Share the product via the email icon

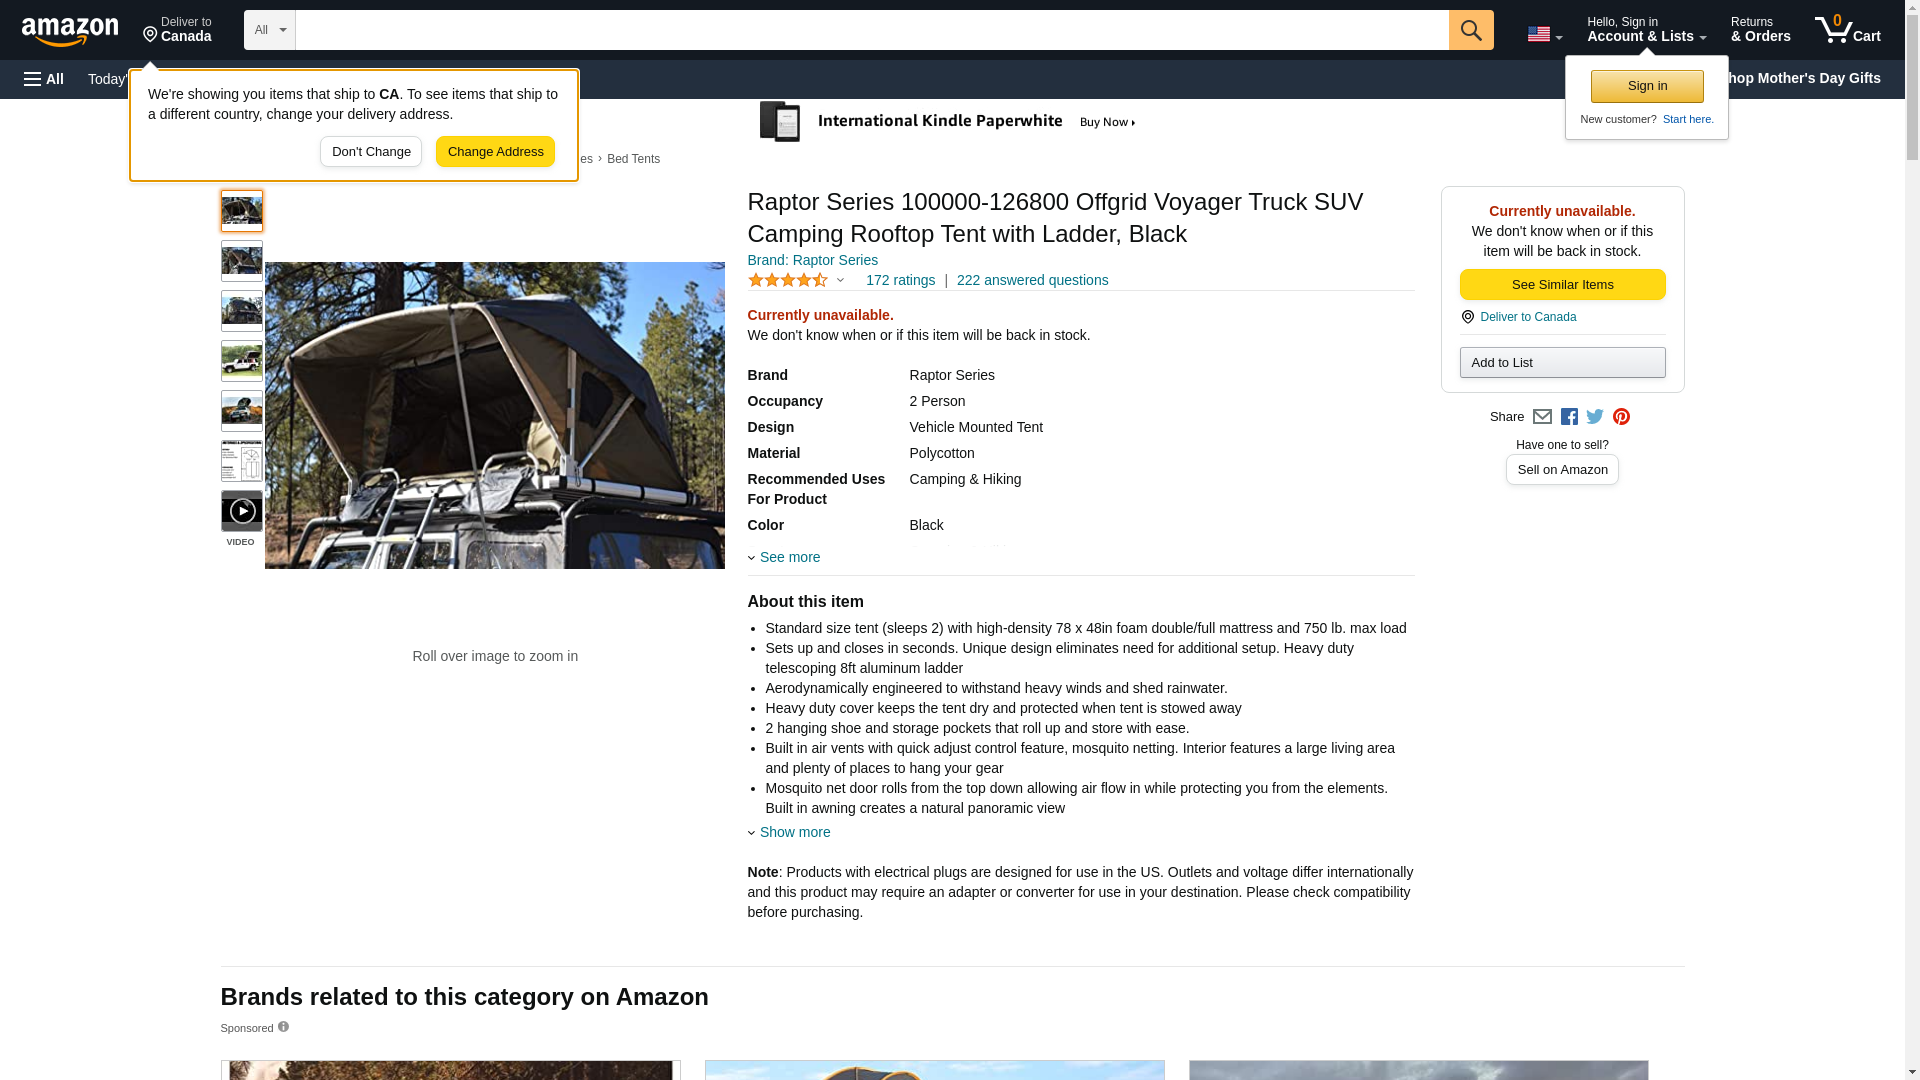1542,417
